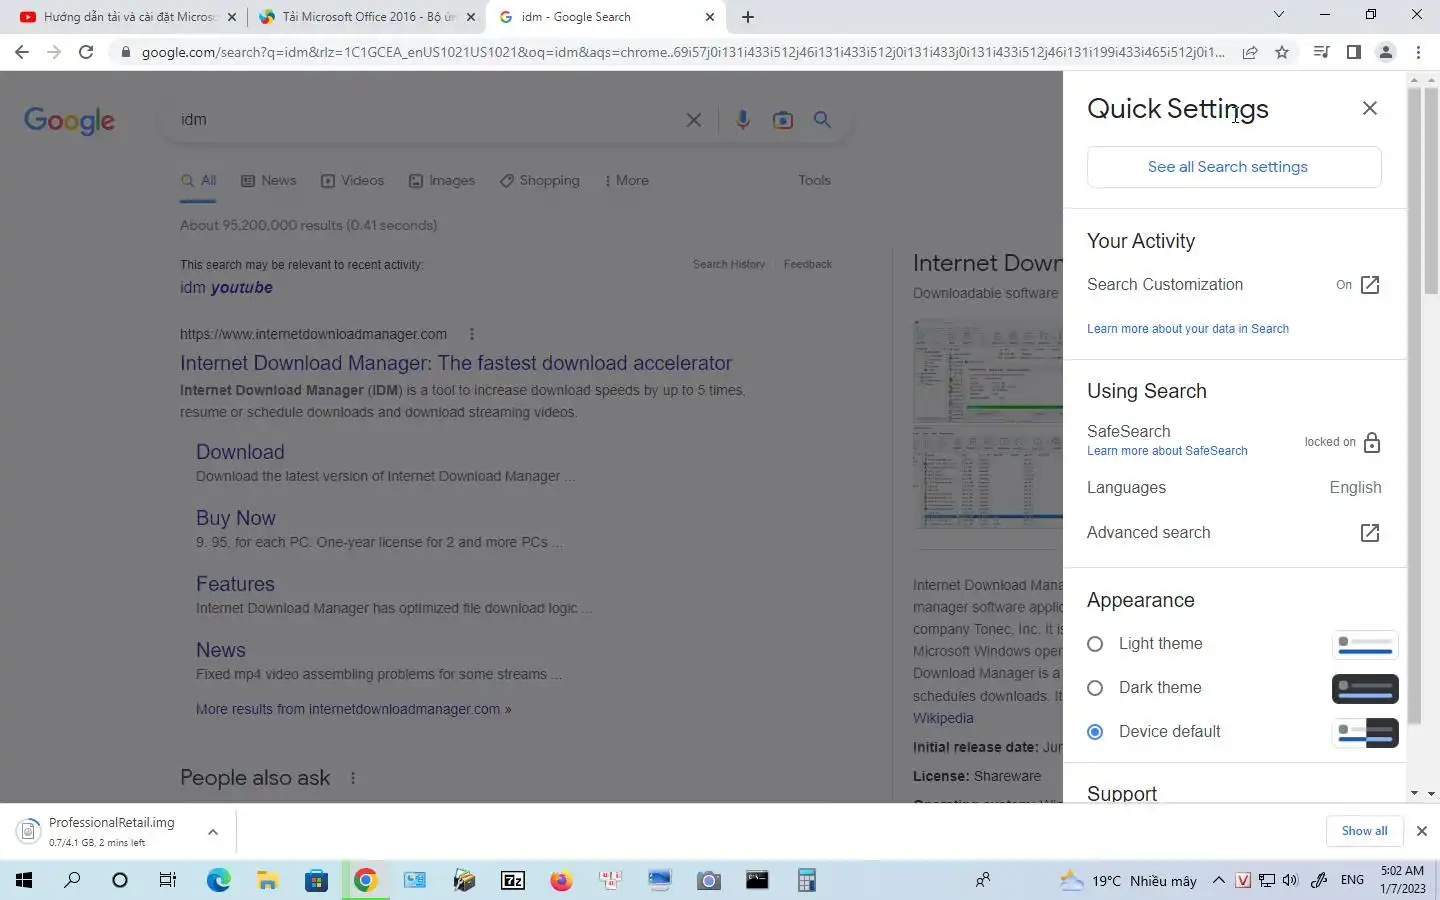The width and height of the screenshot is (1440, 900).
Task: Open 7-Zip from the taskbar
Action: pos(512,881)
